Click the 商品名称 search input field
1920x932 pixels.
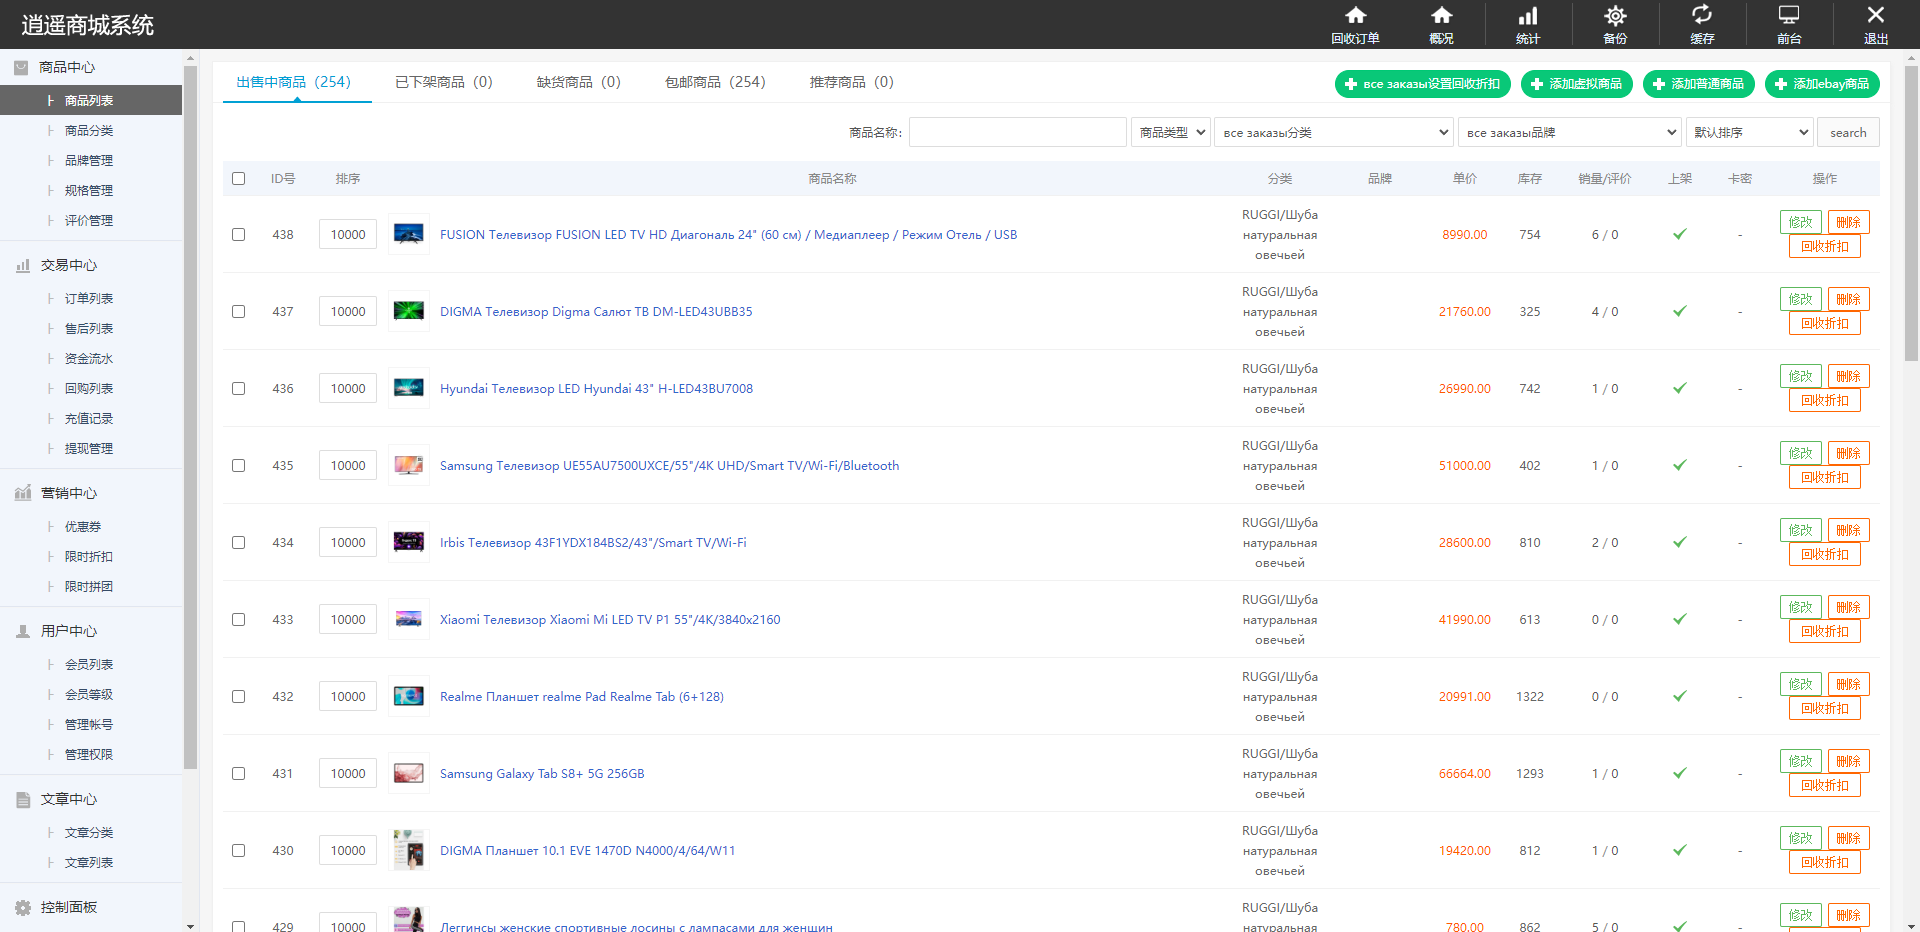(1017, 132)
